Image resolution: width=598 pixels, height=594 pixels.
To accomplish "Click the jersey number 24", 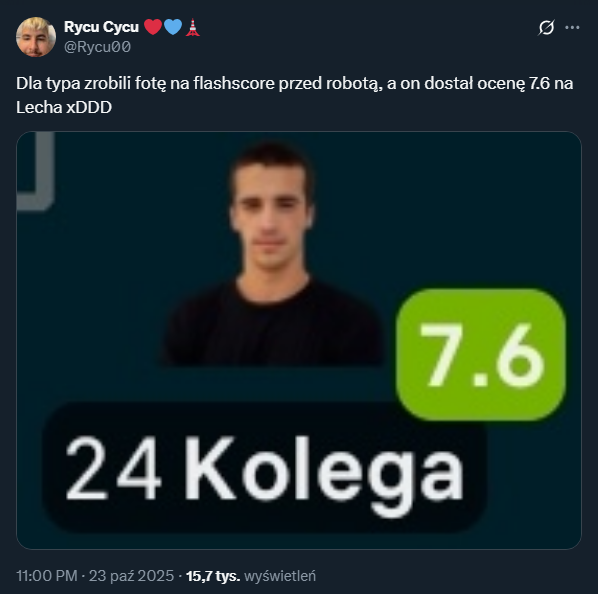I will tap(113, 467).
